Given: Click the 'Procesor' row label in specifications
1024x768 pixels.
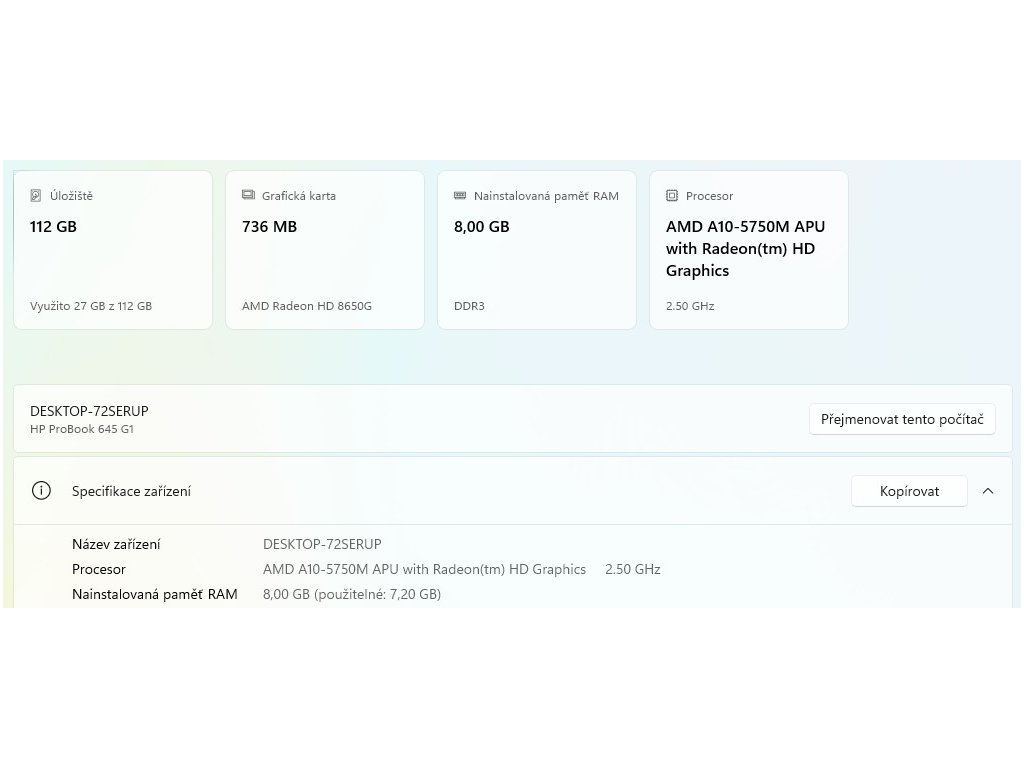Looking at the screenshot, I should pos(99,569).
